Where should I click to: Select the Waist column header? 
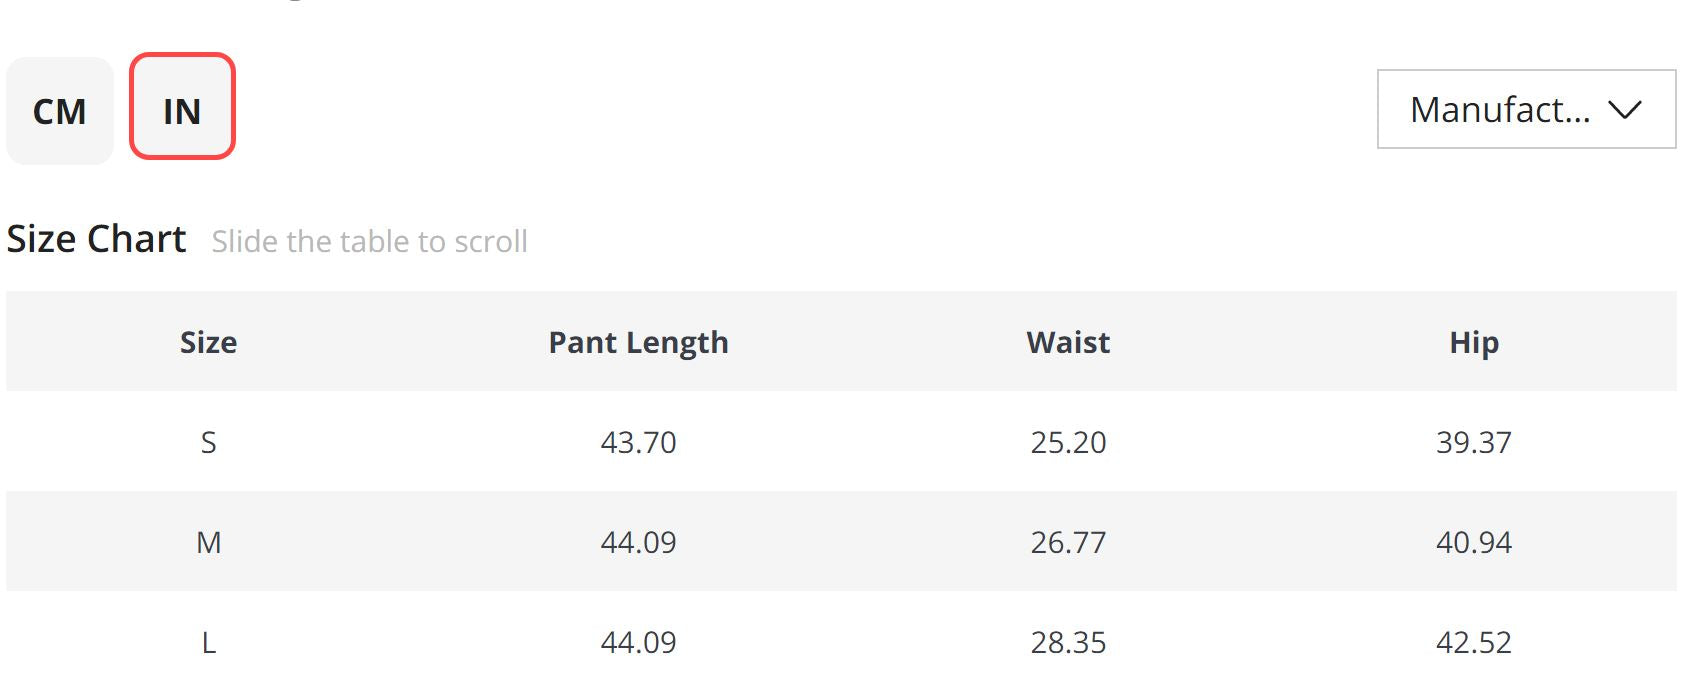point(1068,342)
